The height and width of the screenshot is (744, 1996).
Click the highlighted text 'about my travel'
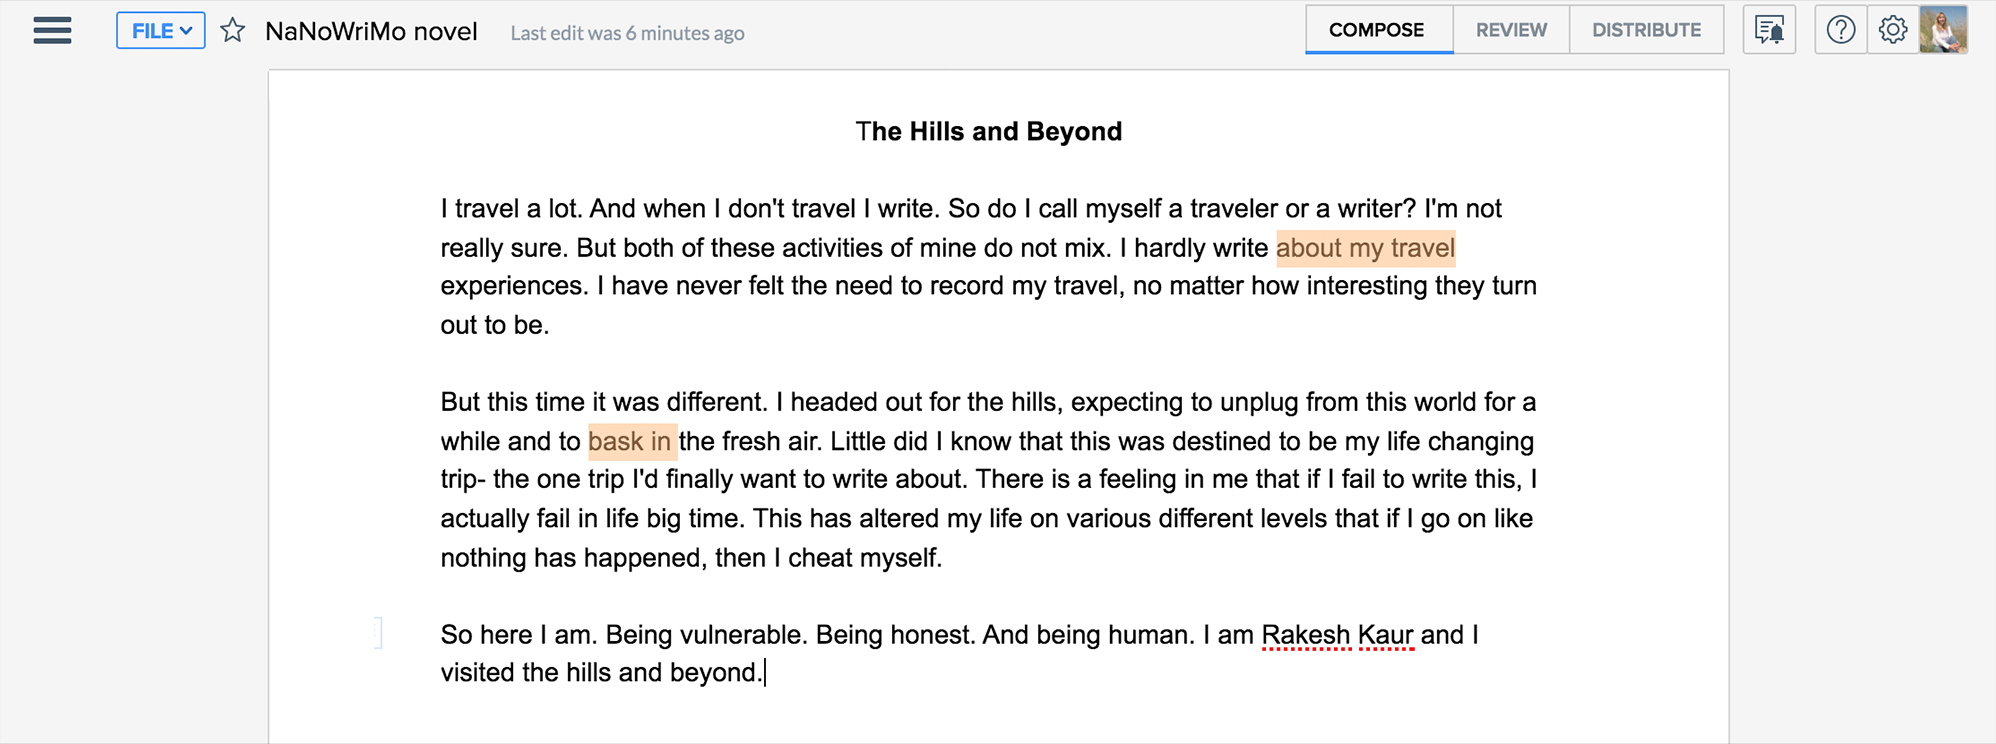tap(1365, 248)
